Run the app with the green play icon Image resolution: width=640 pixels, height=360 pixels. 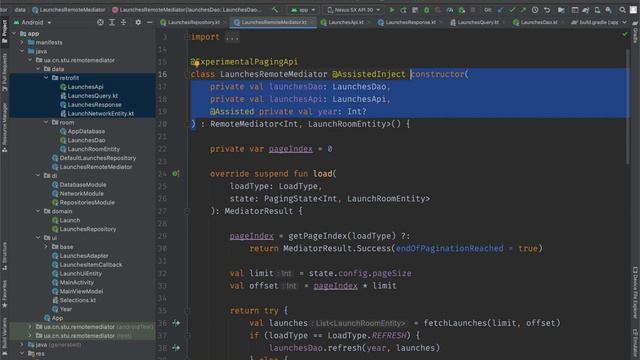point(392,9)
